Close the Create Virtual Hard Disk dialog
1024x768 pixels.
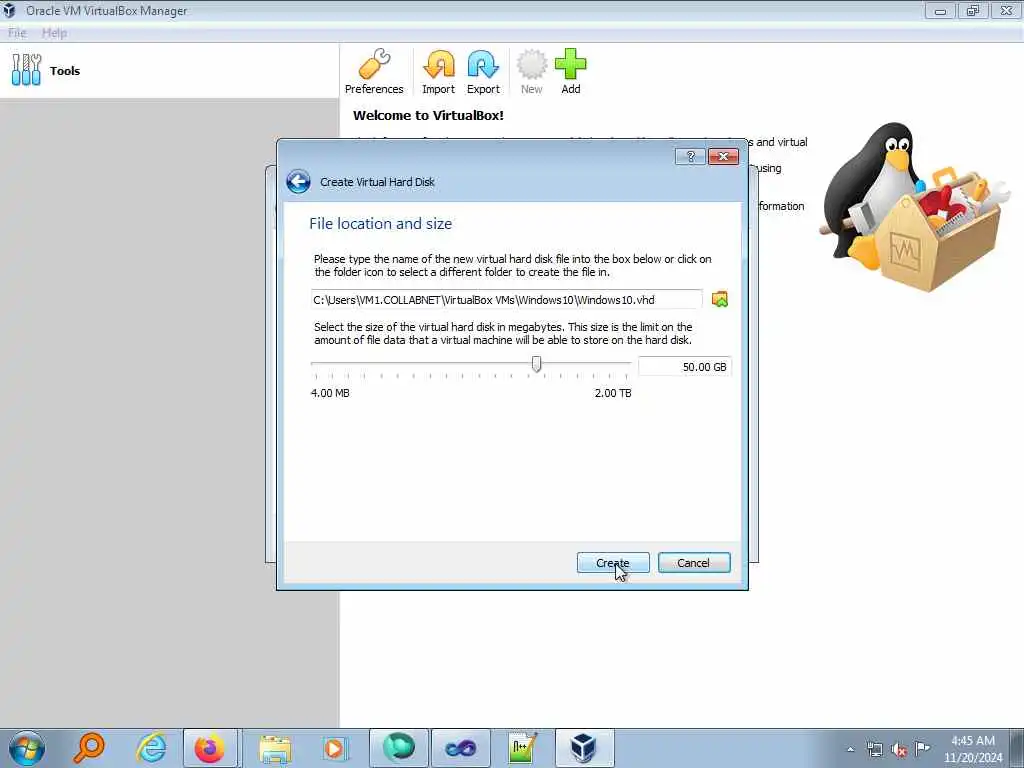coord(723,156)
